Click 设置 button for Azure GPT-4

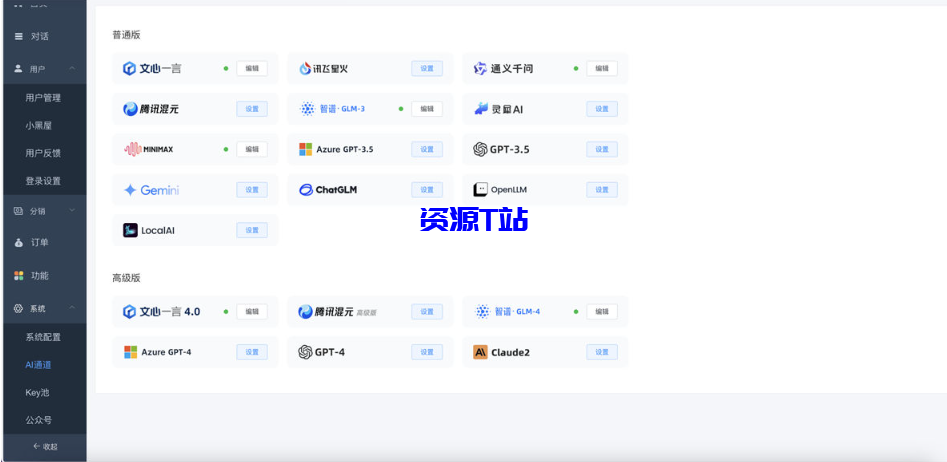click(x=252, y=352)
